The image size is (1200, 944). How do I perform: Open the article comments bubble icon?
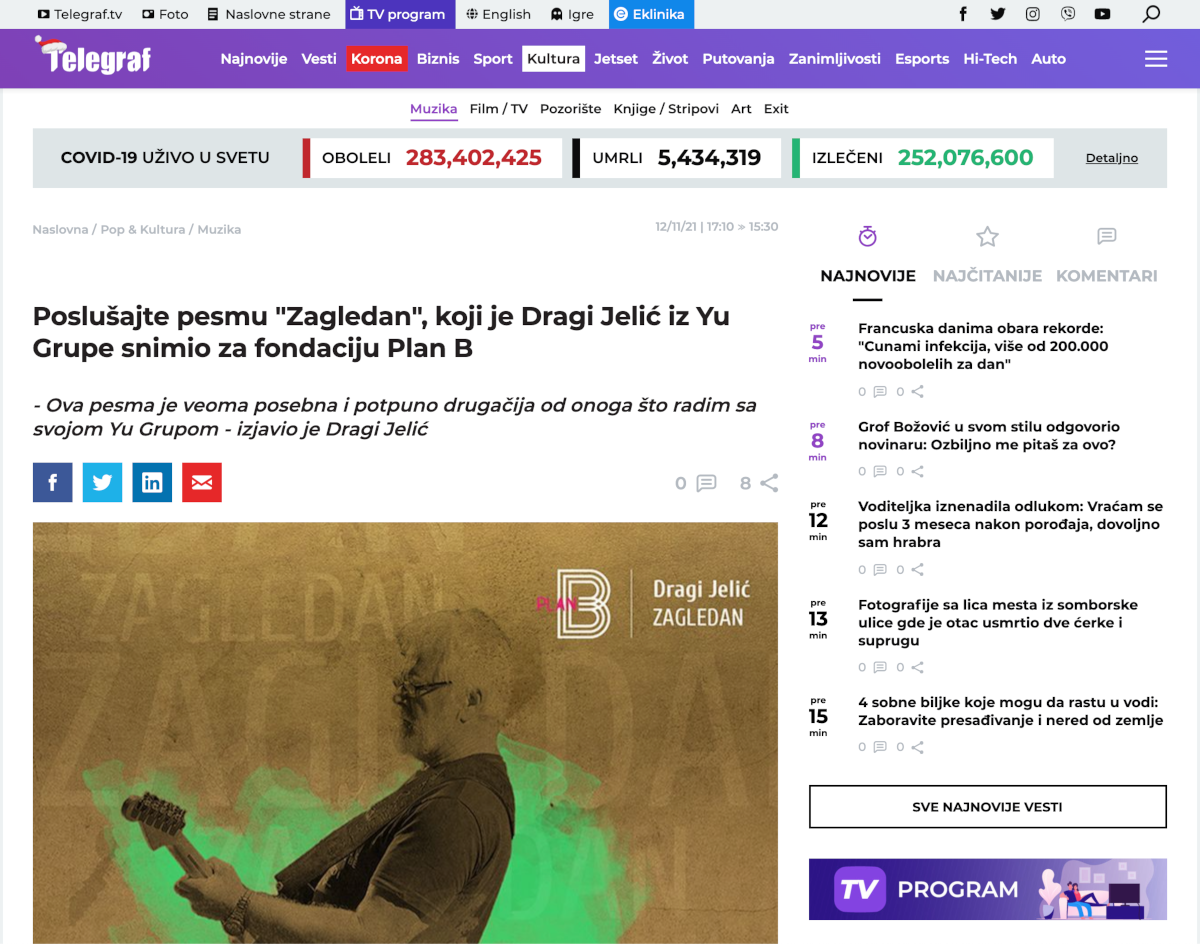coord(706,483)
